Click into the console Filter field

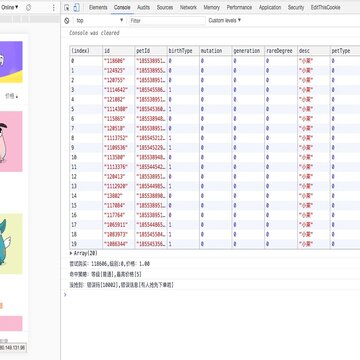167,21
